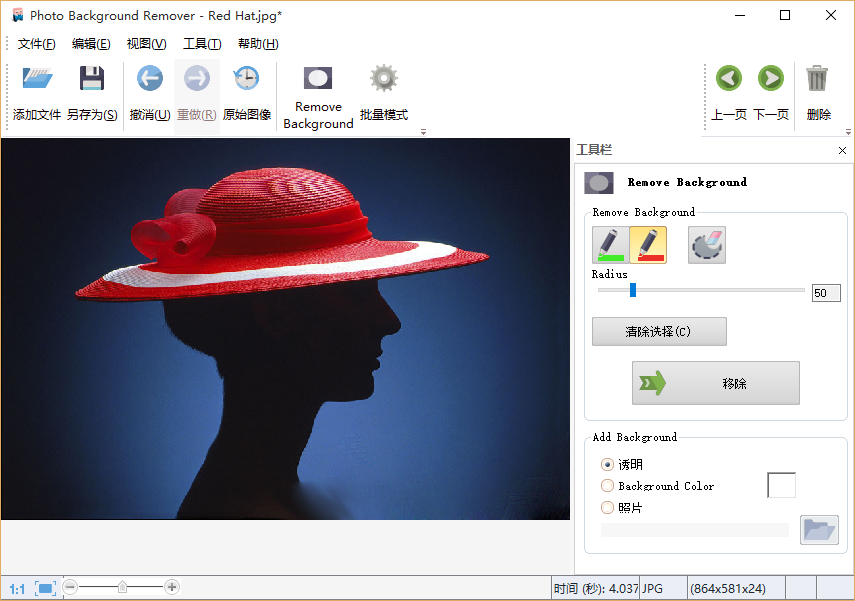Select the eraser tool in Remove Background panel
The width and height of the screenshot is (855, 601).
click(x=707, y=244)
